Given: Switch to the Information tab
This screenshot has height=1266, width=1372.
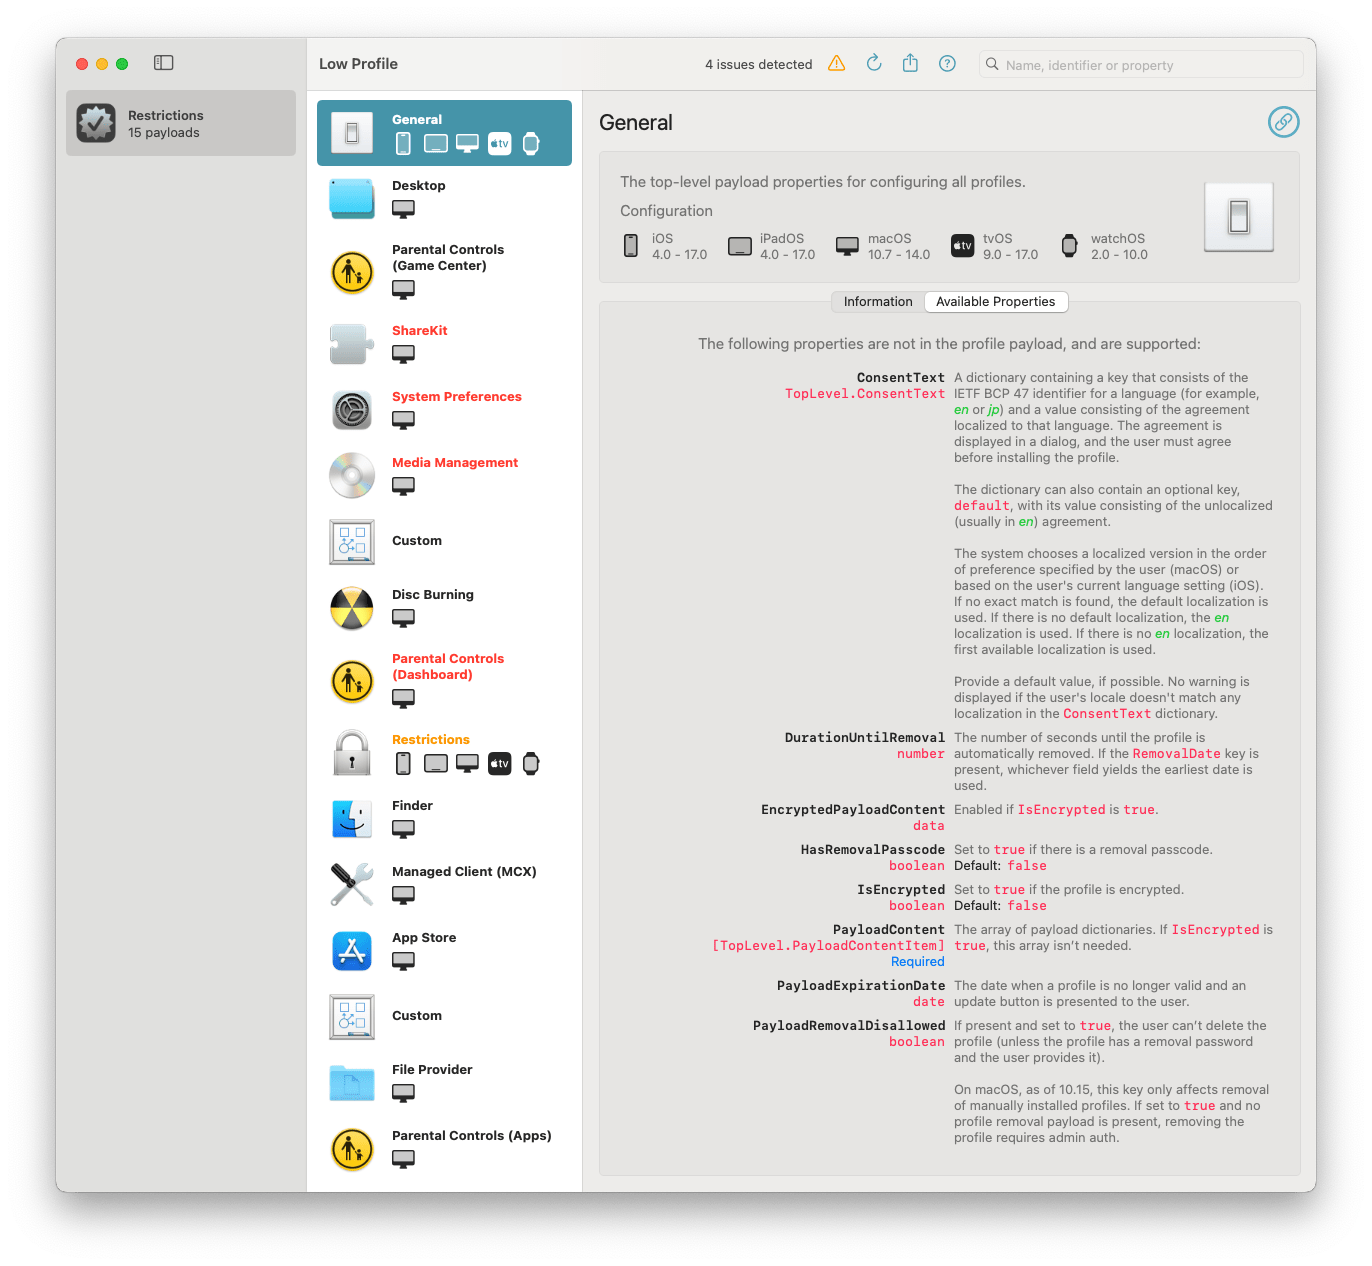Looking at the screenshot, I should (877, 301).
